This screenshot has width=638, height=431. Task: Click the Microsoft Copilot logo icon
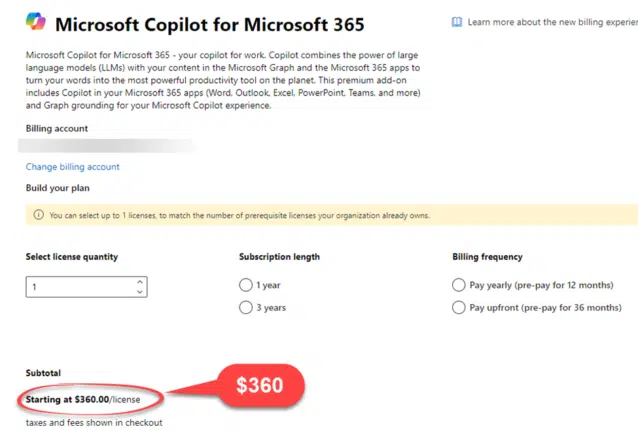coord(36,22)
